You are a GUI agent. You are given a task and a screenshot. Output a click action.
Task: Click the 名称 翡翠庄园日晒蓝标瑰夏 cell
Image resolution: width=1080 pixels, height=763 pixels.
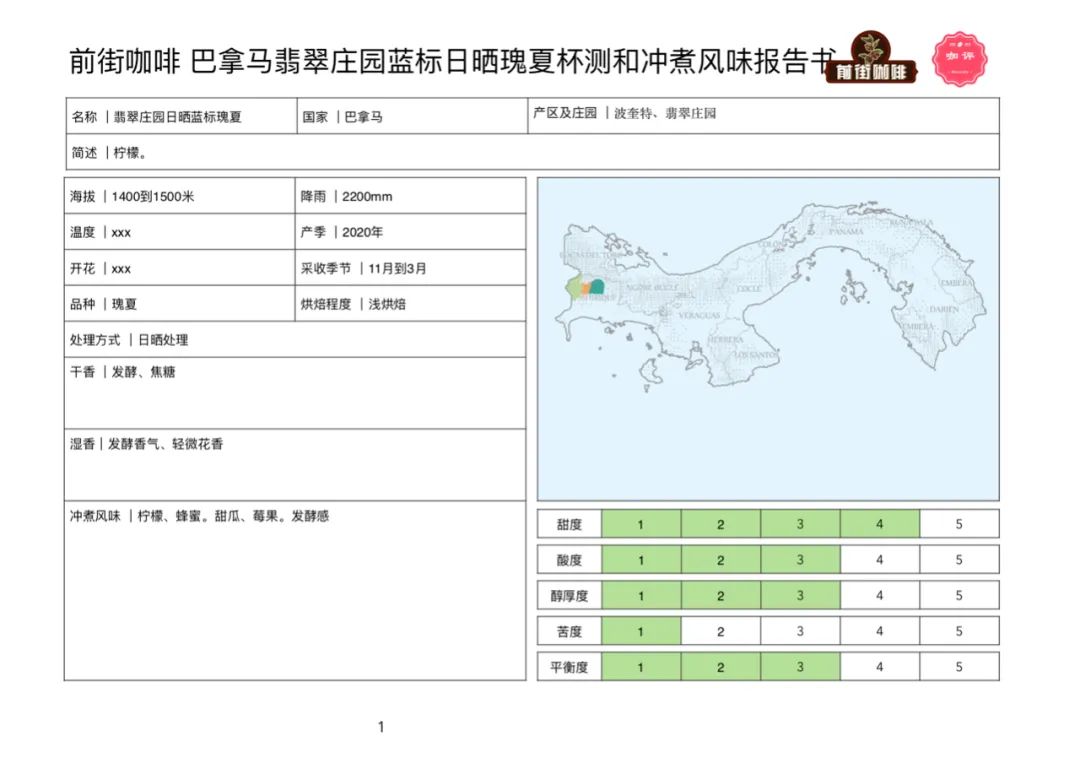[x=181, y=116]
